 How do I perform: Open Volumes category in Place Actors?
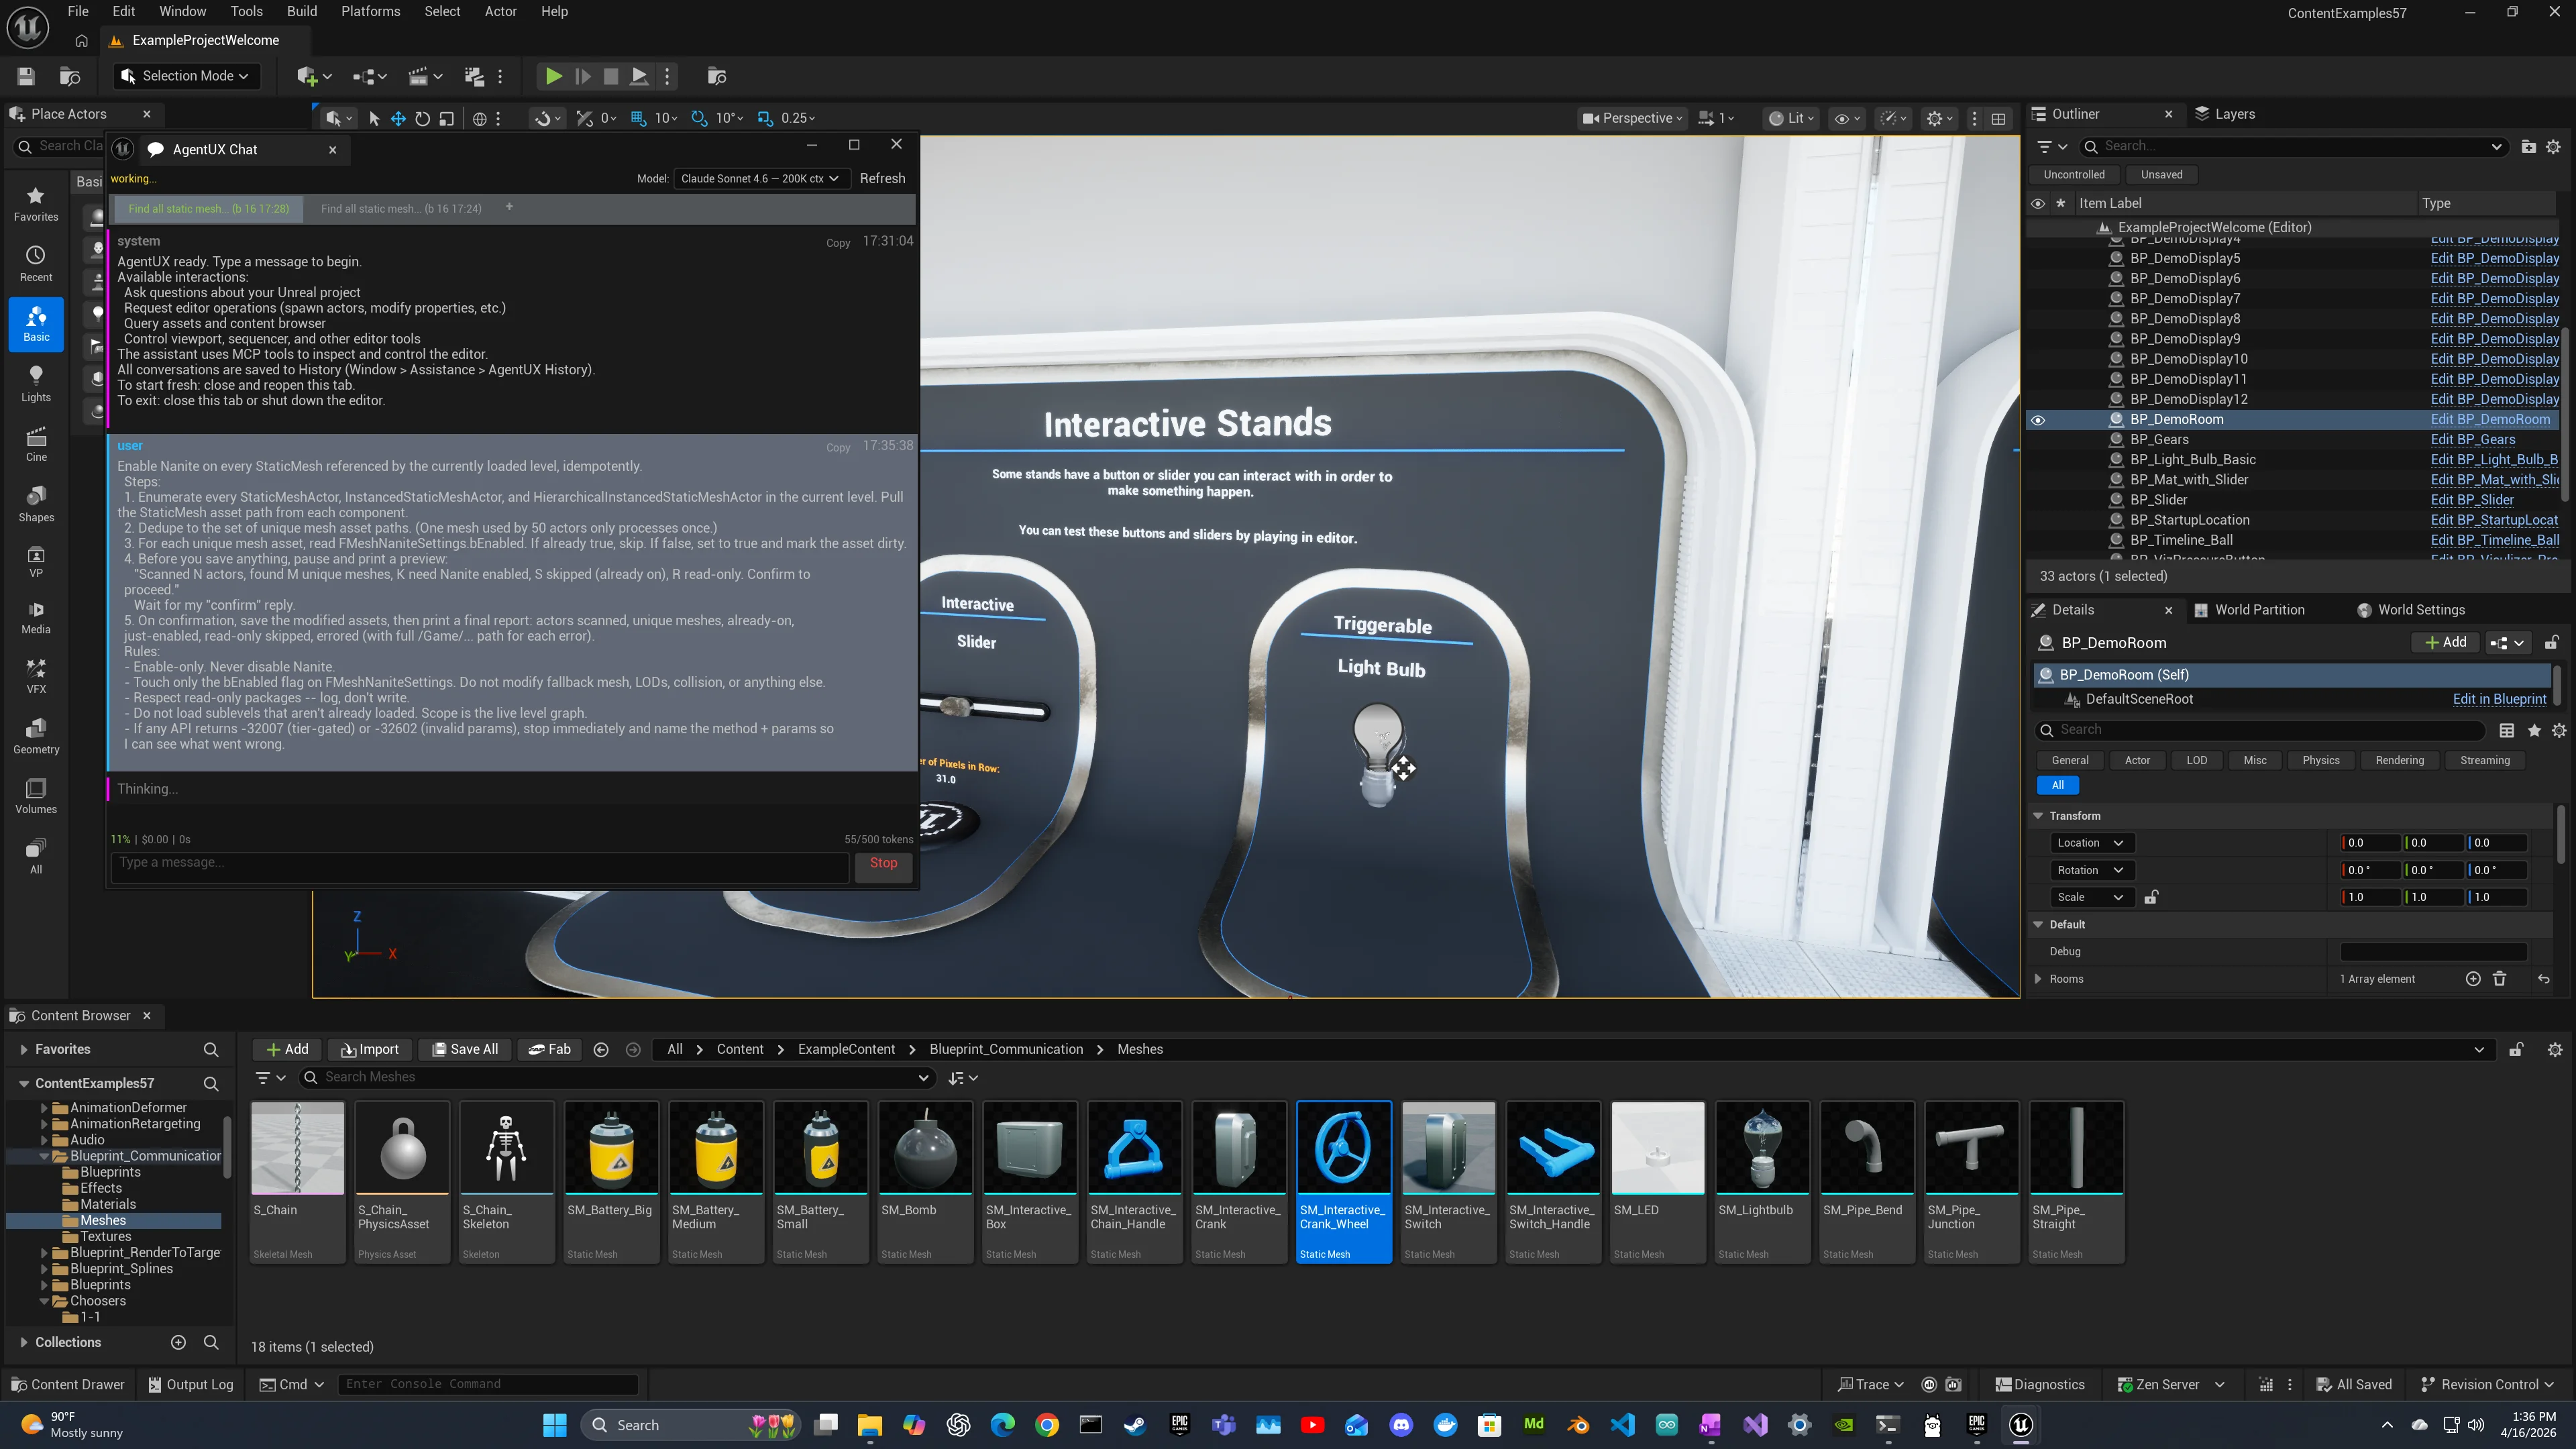click(36, 796)
